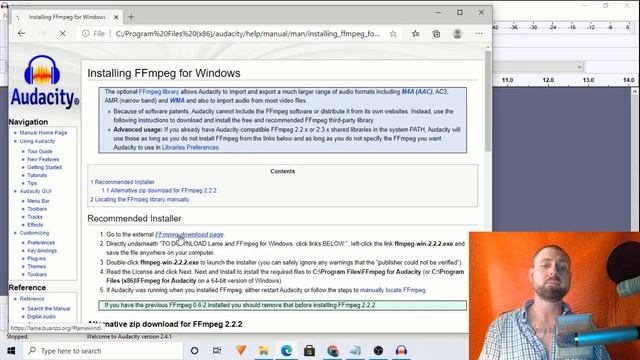This screenshot has height=360, width=640.
Task: Go back to the previous browser page
Action: pyautogui.click(x=22, y=33)
